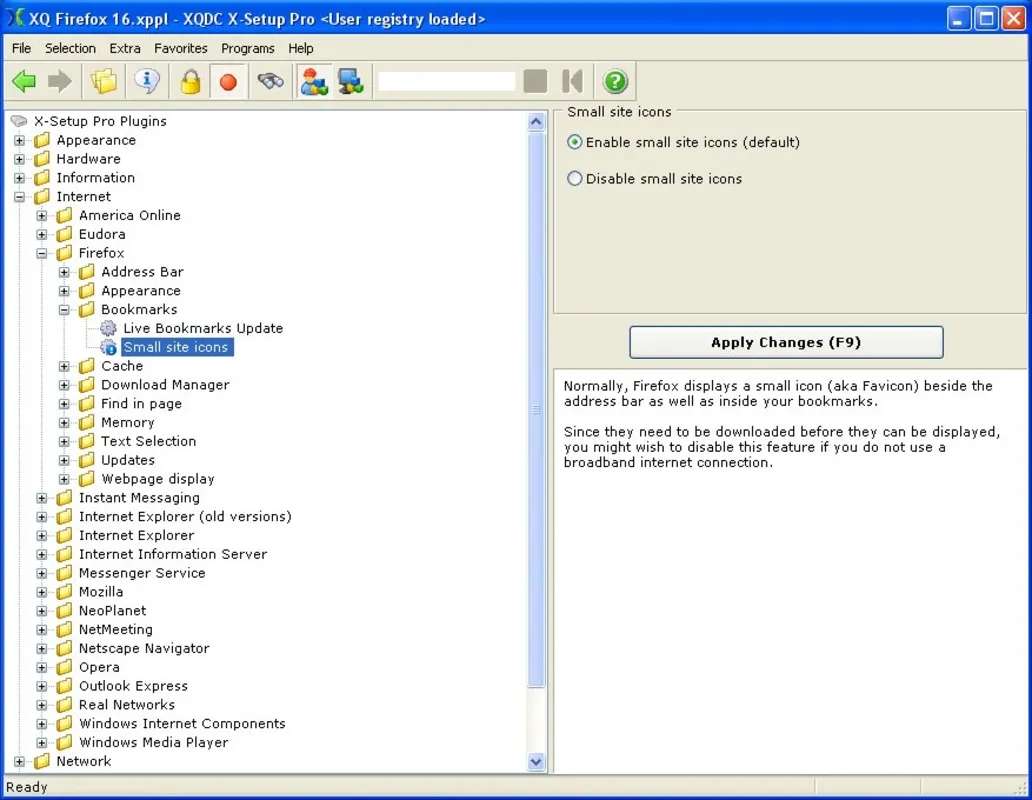Toggle the red record button in toolbar
Screen dimensions: 1032x800
(x=228, y=82)
